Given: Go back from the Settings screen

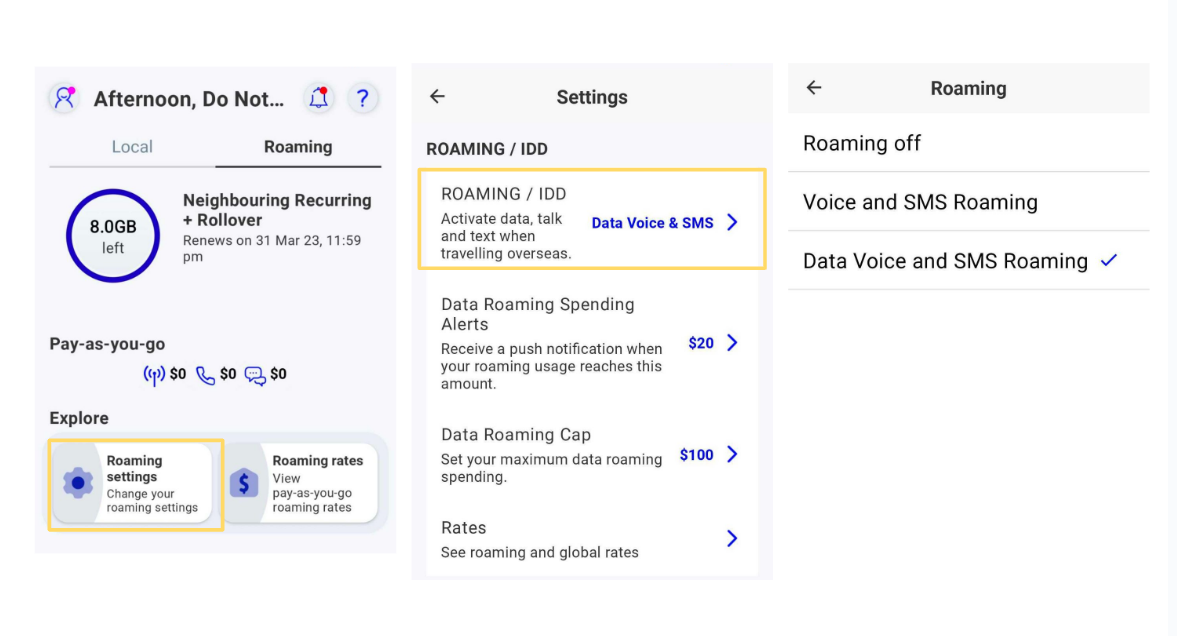Looking at the screenshot, I should point(437,97).
